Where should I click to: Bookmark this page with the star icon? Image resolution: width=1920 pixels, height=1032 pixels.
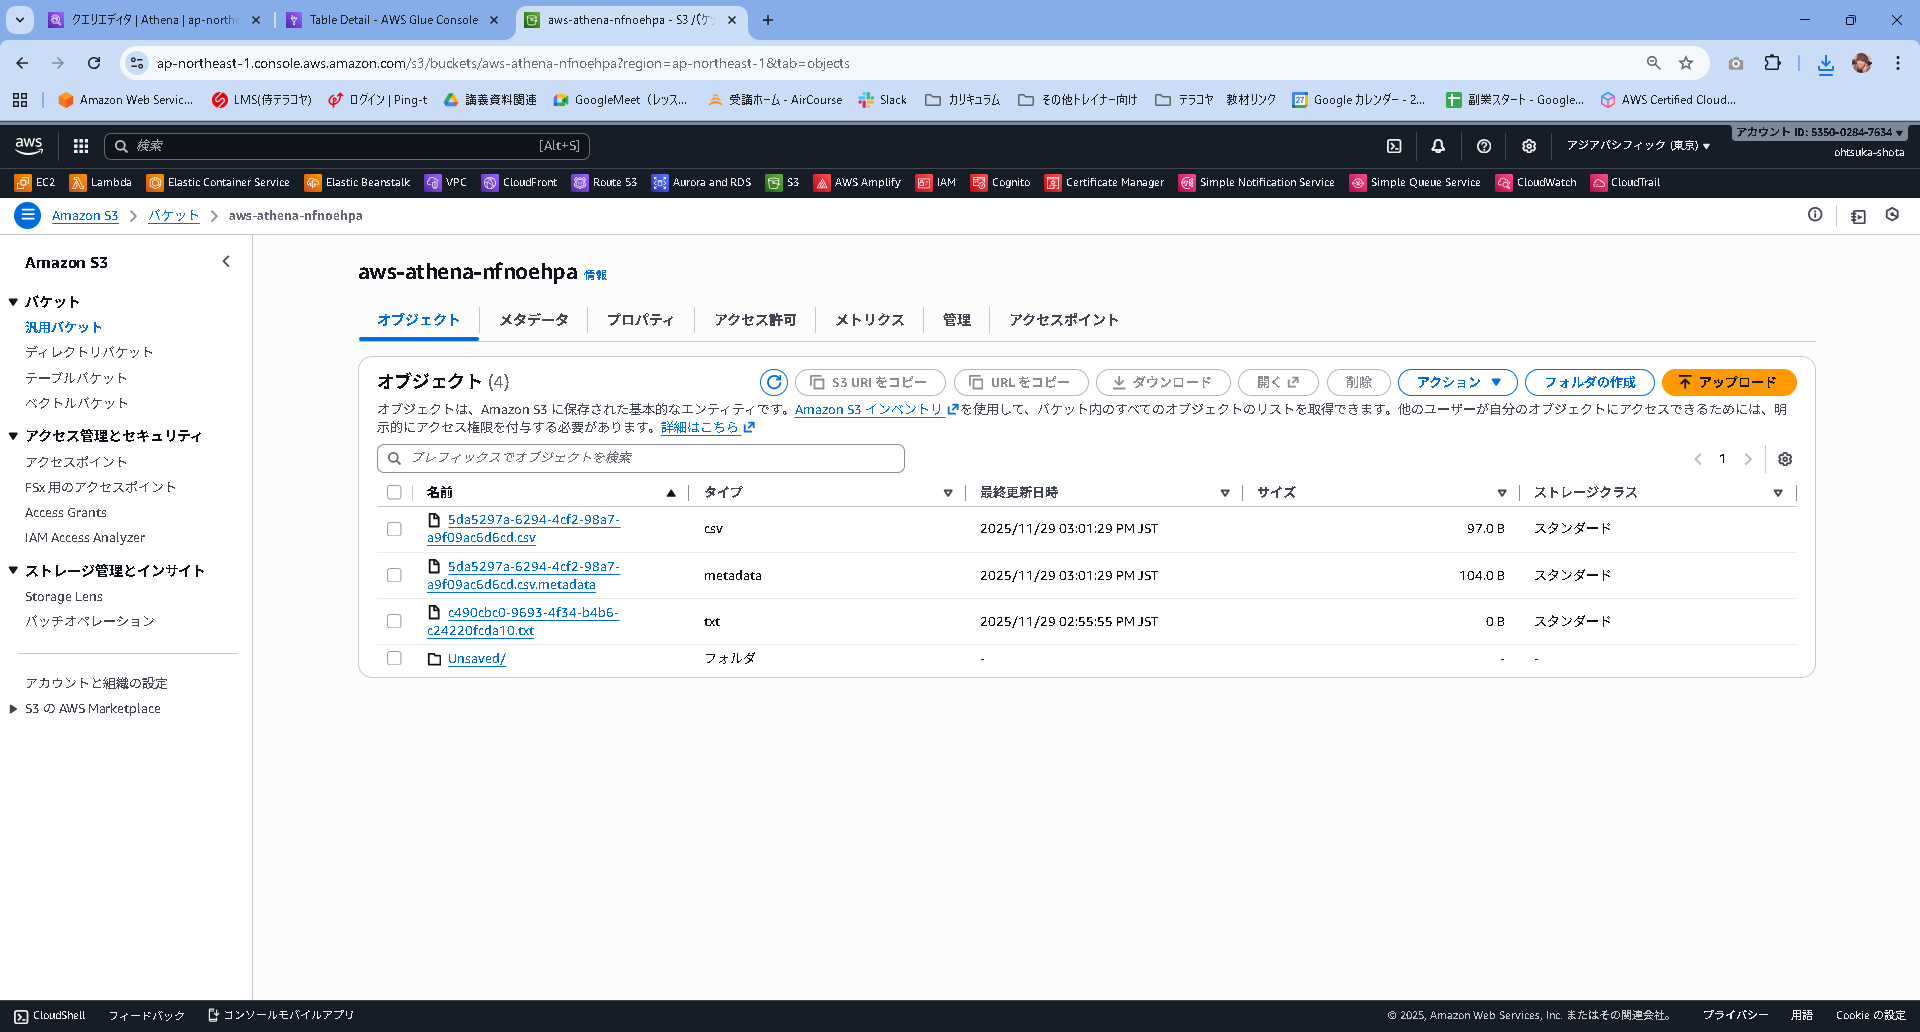click(x=1686, y=63)
